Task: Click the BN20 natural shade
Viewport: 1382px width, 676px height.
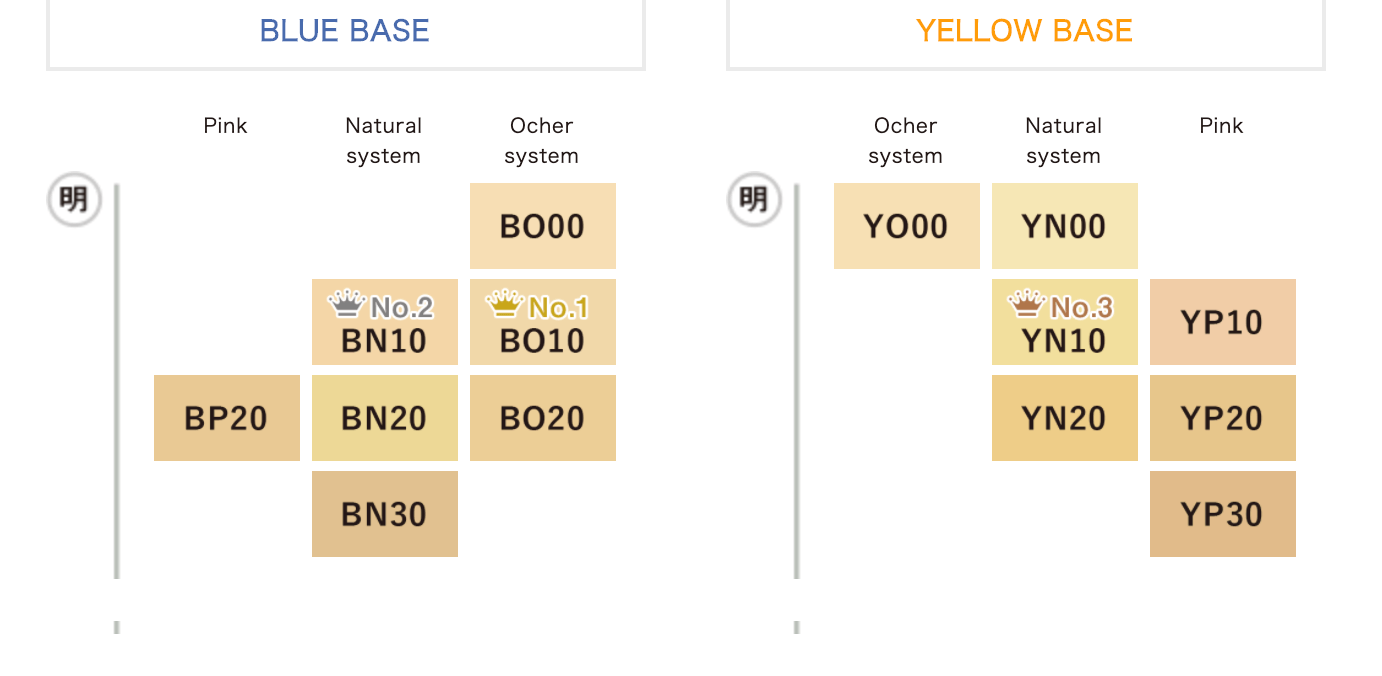Action: (384, 418)
